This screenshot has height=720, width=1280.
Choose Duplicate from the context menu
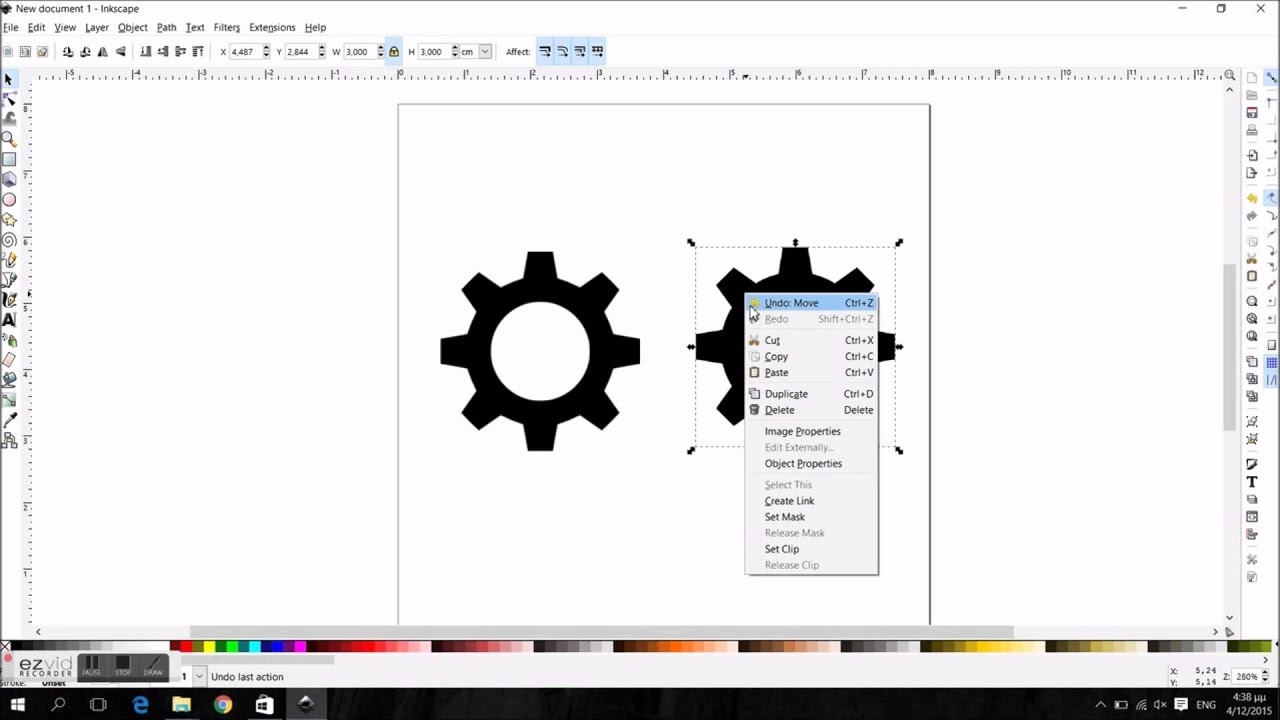click(785, 393)
